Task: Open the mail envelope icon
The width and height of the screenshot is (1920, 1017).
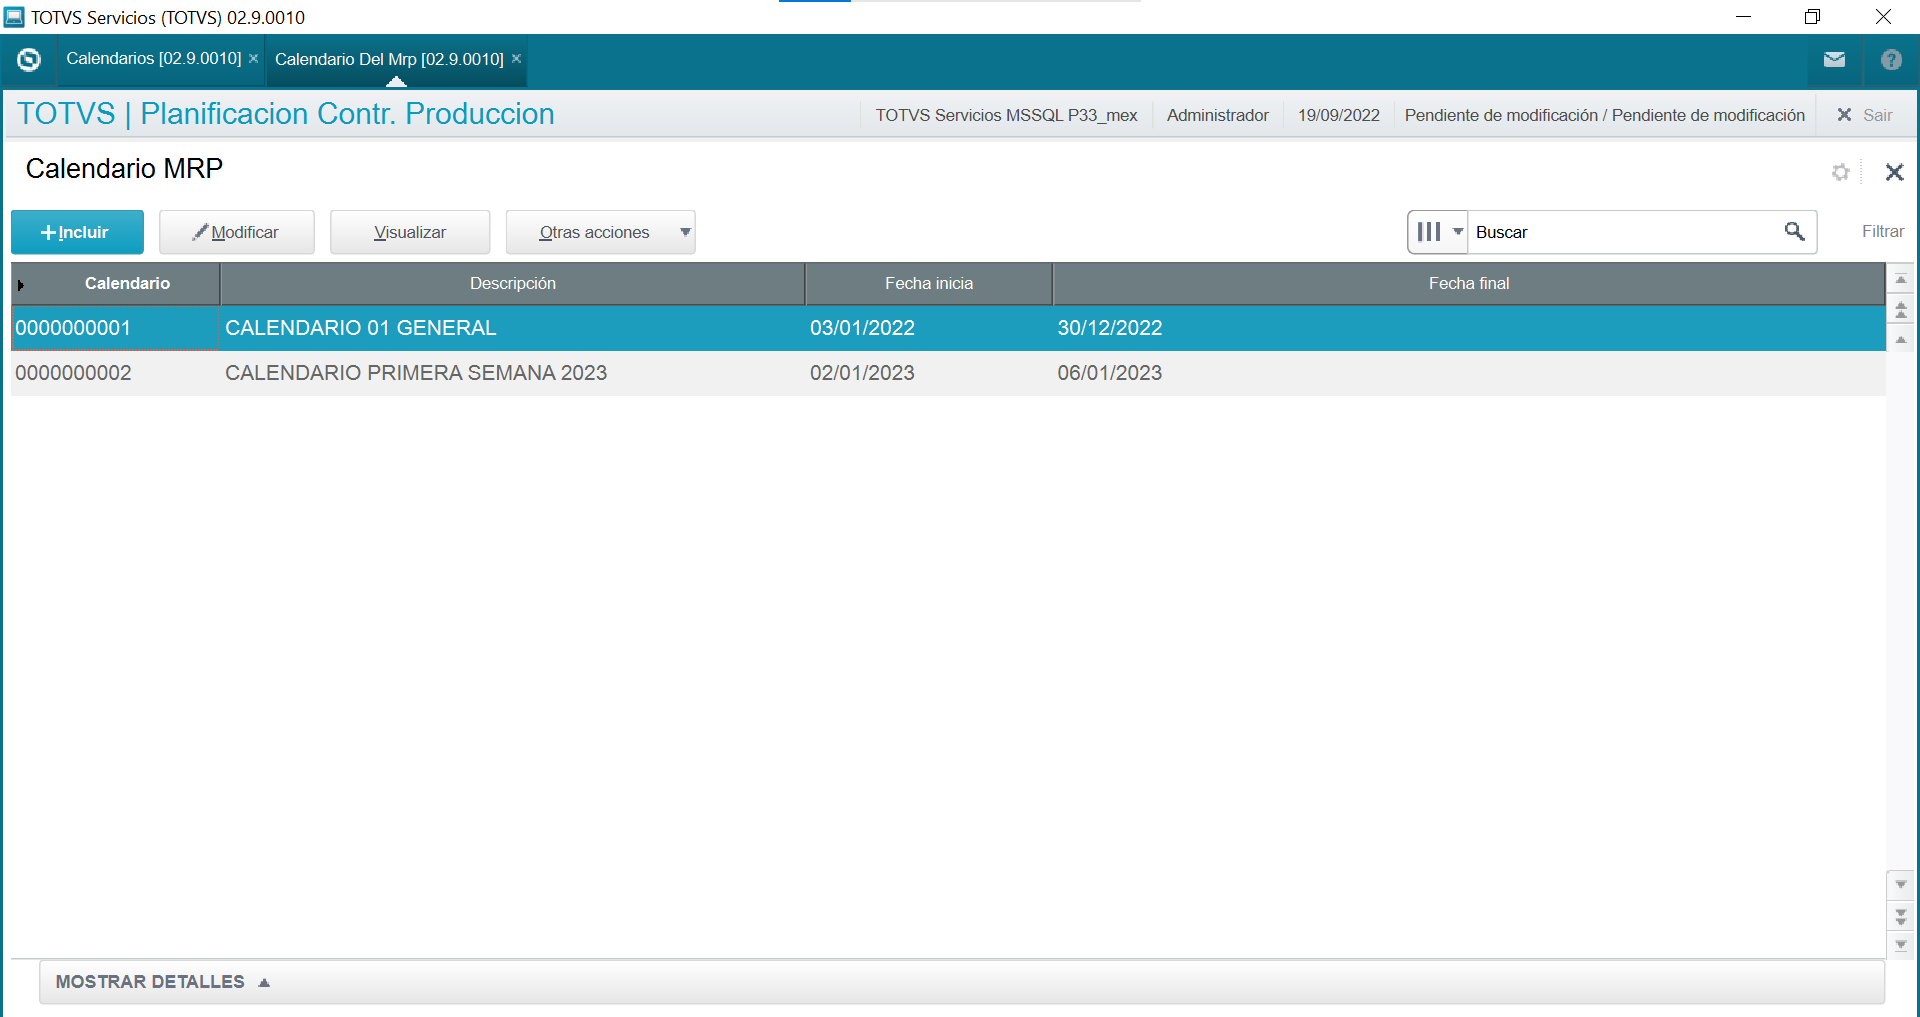Action: pos(1834,60)
